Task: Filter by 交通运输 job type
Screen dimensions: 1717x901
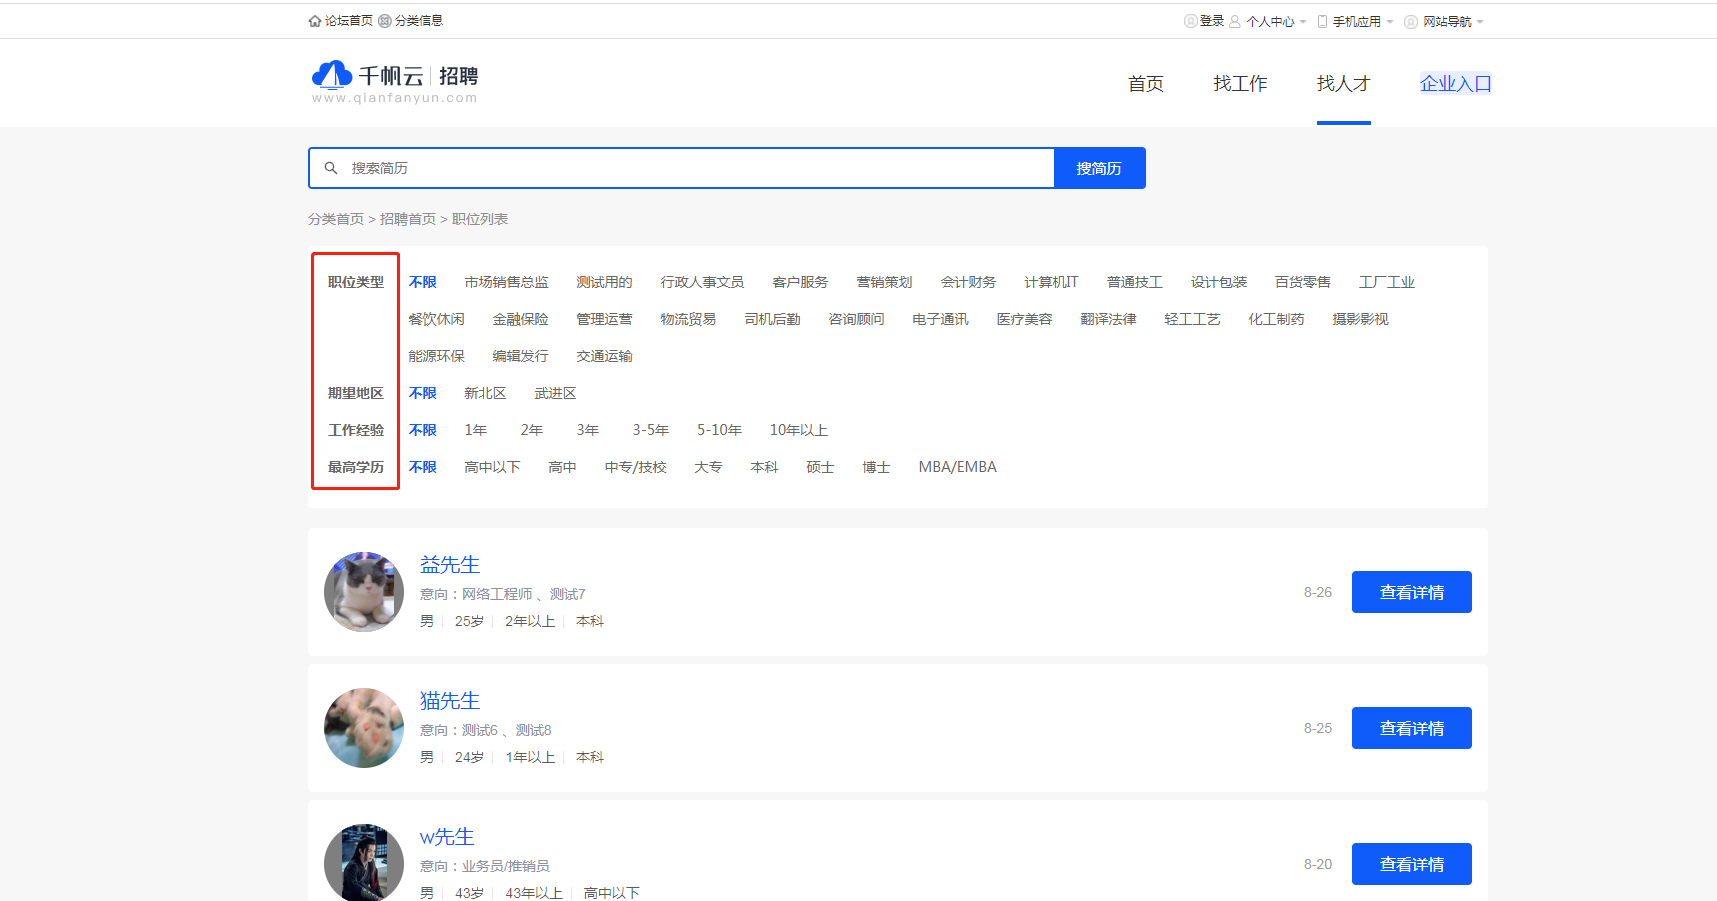Action: point(605,356)
